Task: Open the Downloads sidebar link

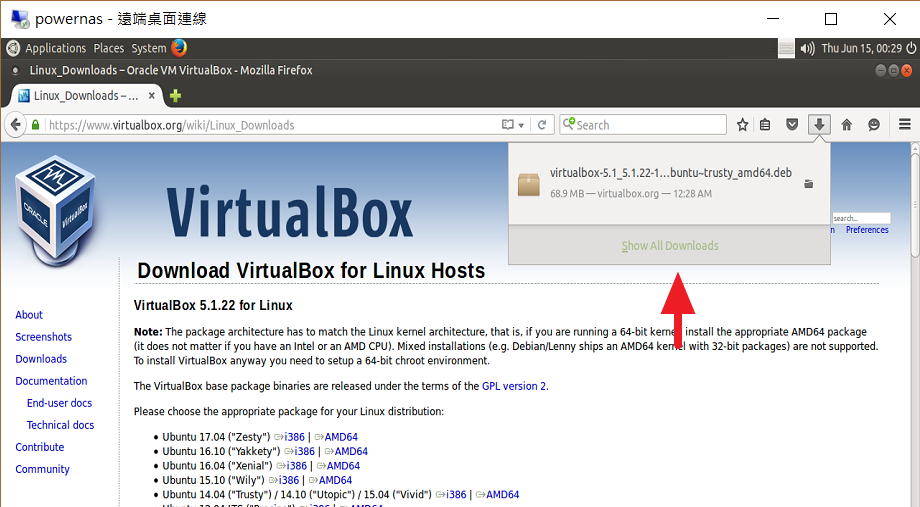Action: point(41,359)
